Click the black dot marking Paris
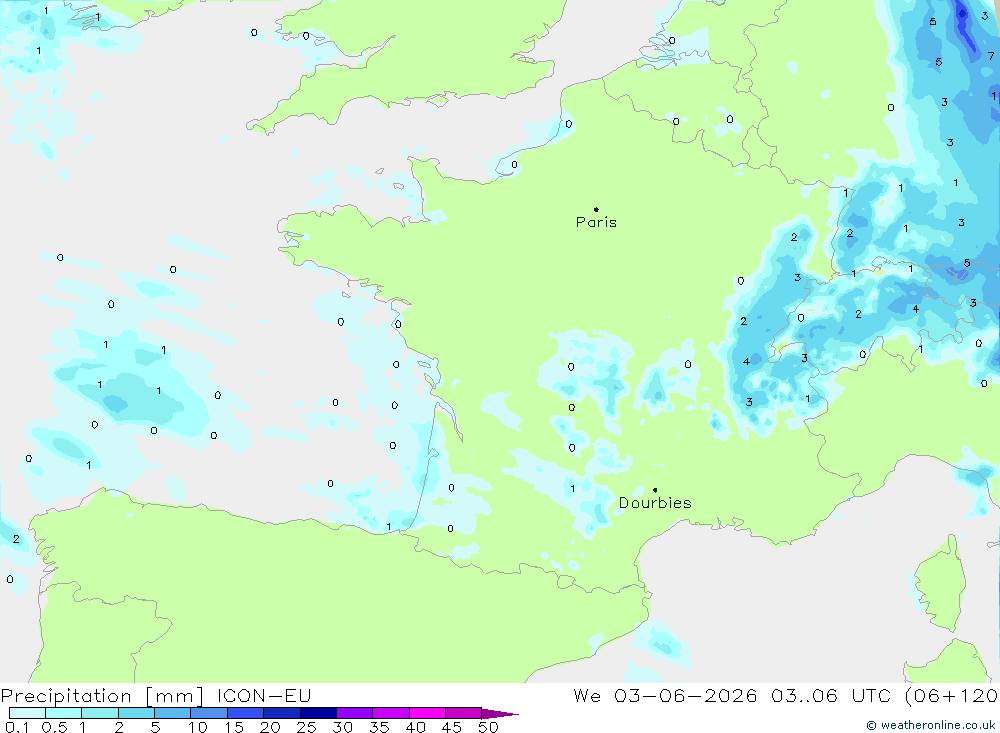The height and width of the screenshot is (733, 1000). [x=596, y=209]
